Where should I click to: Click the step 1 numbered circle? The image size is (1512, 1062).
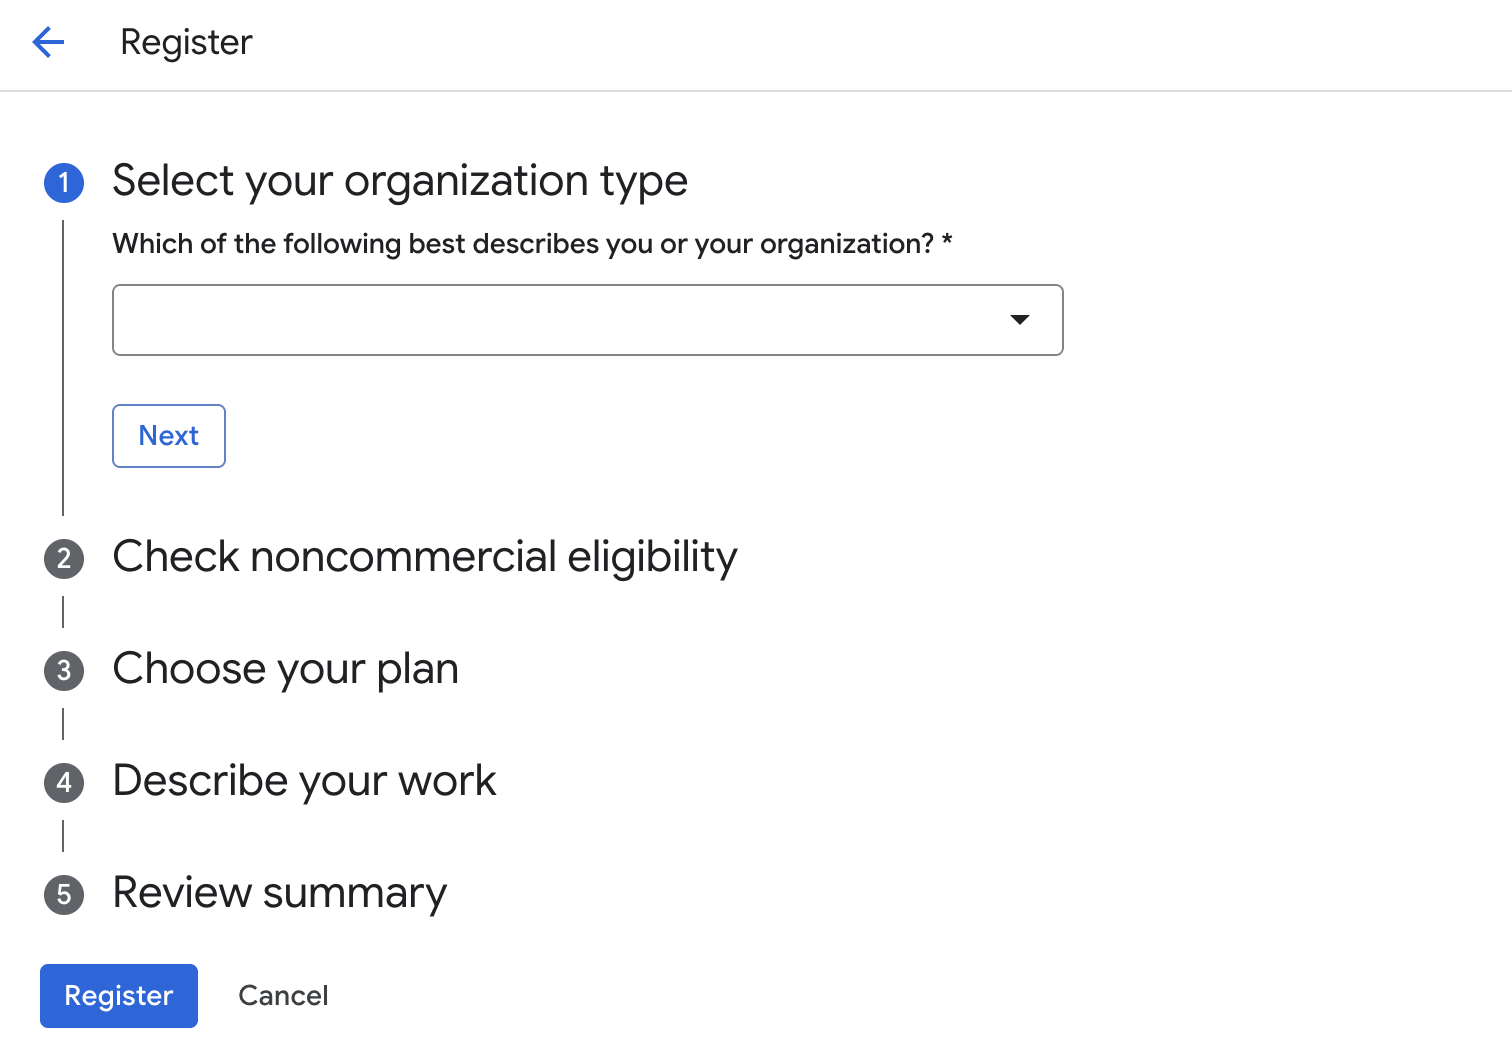click(64, 182)
